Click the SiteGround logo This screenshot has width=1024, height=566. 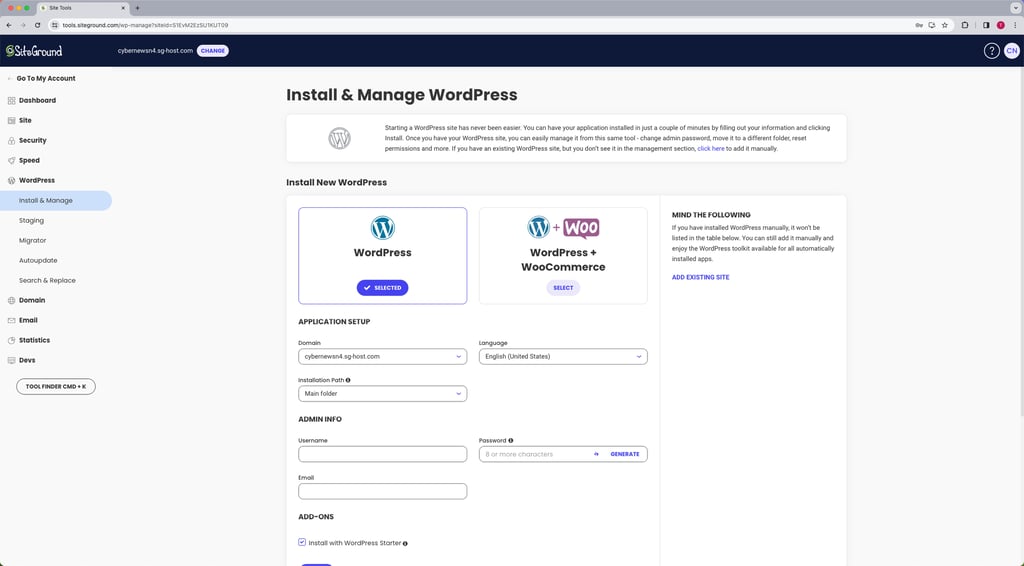(x=34, y=51)
